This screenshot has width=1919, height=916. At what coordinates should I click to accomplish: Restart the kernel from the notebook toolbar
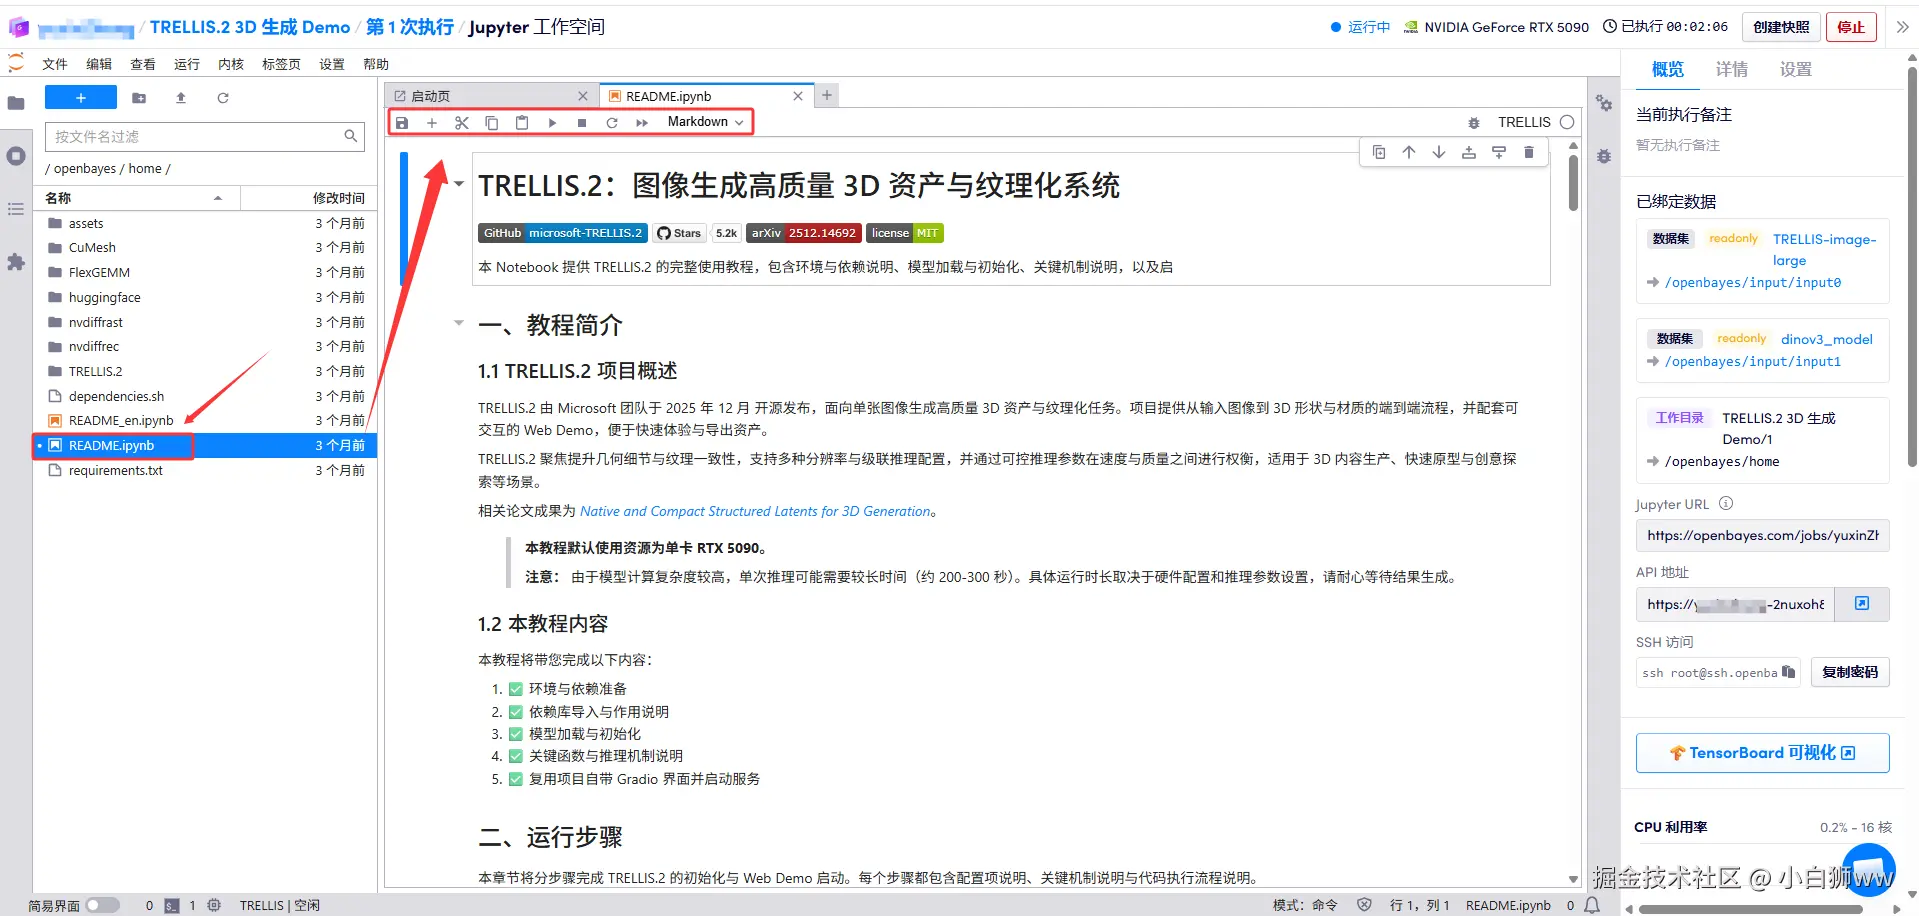pos(612,123)
